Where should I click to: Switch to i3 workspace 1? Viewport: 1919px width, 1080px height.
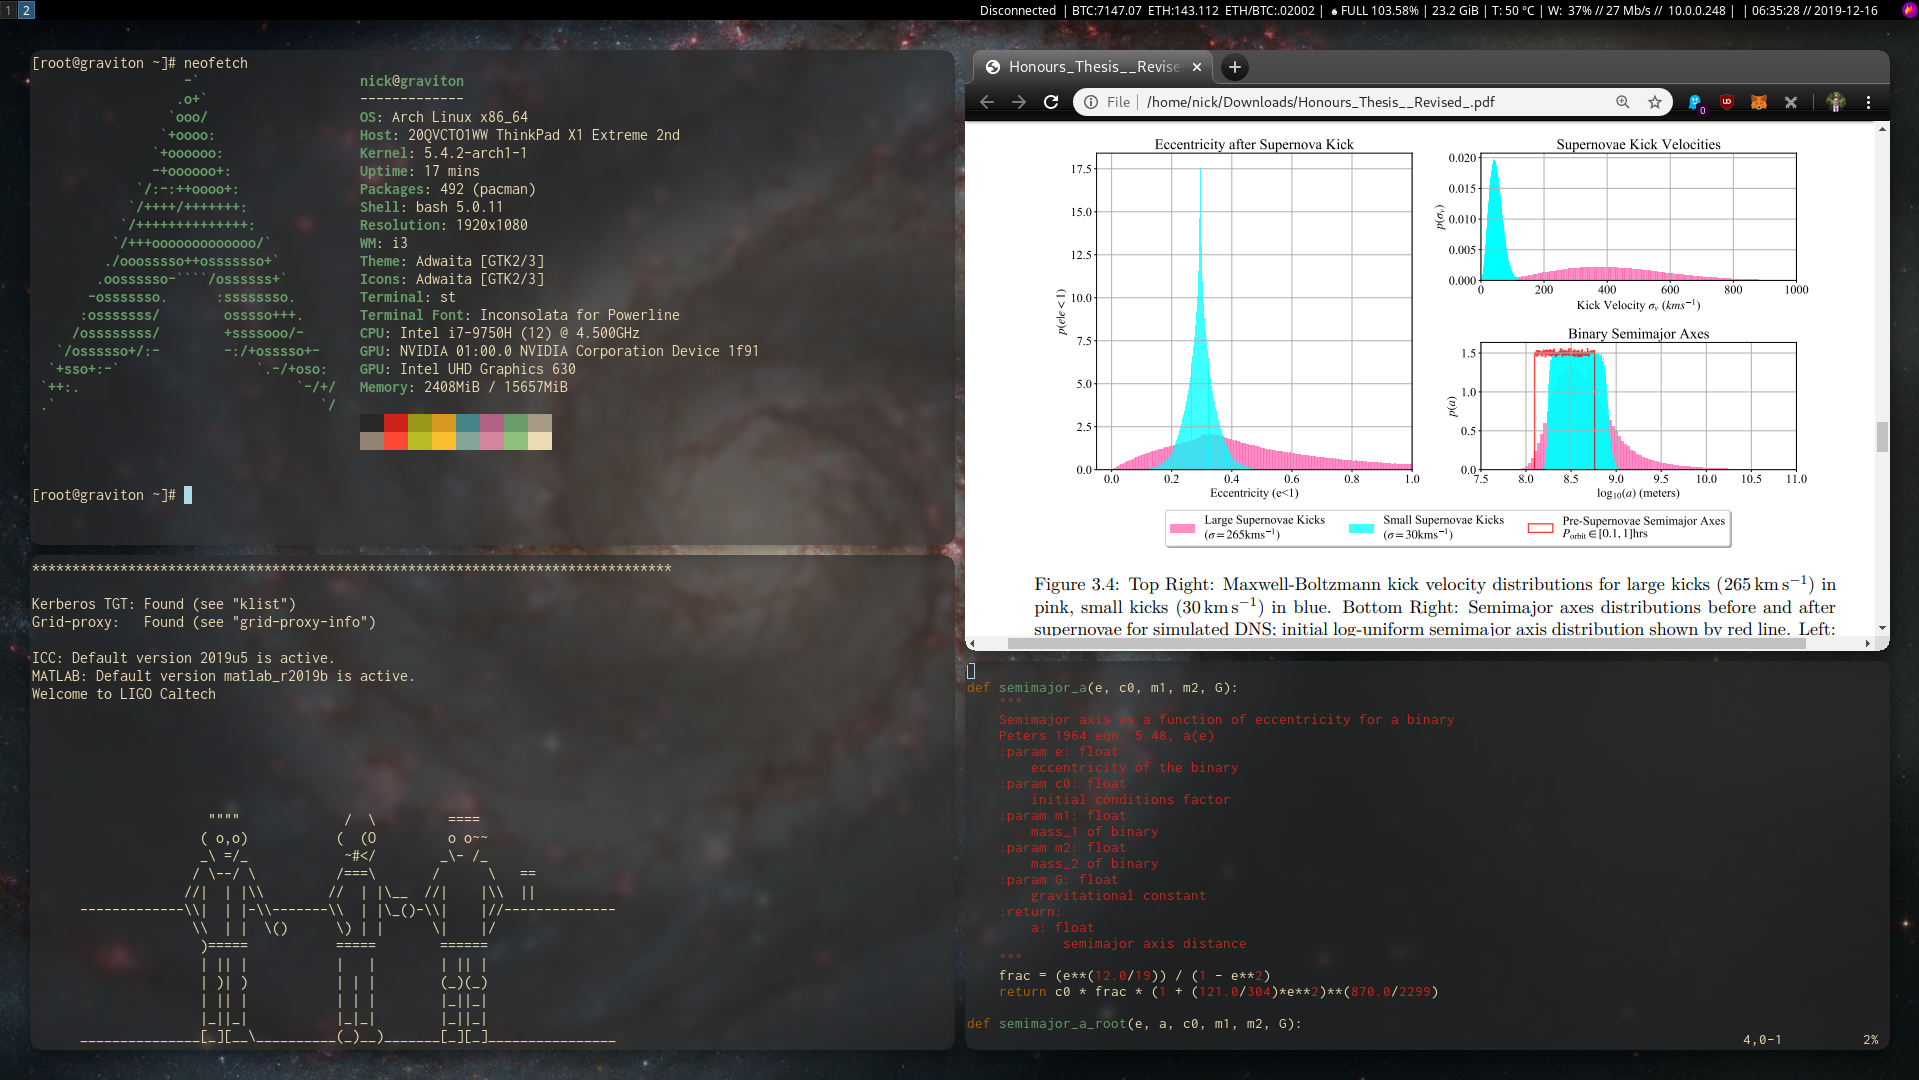pos(8,10)
